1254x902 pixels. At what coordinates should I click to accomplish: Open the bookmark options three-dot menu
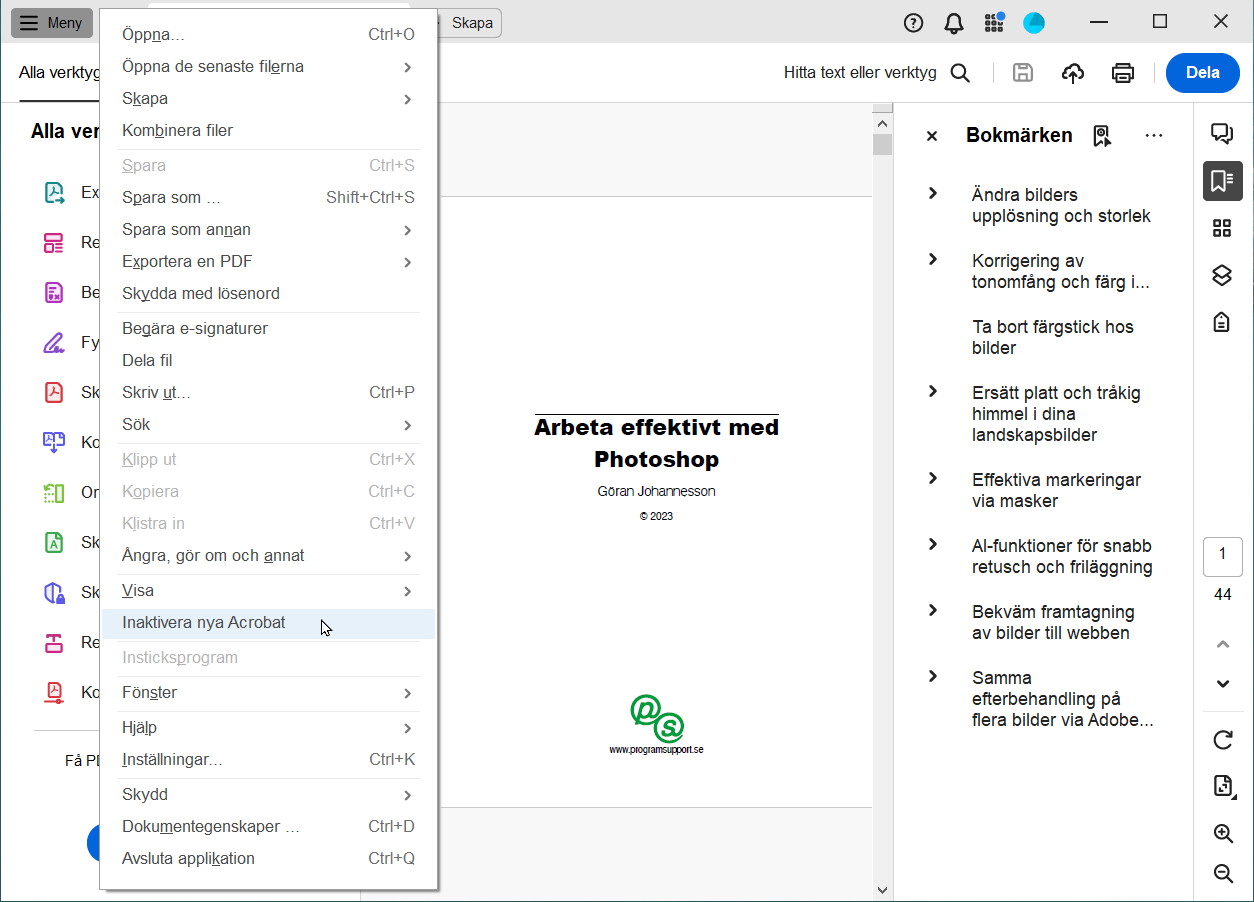pos(1154,136)
